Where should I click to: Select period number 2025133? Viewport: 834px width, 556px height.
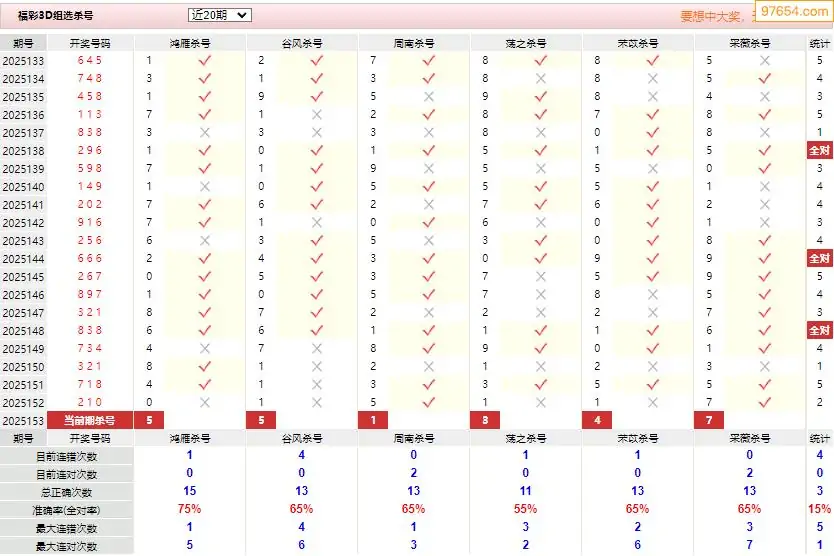pos(23,61)
